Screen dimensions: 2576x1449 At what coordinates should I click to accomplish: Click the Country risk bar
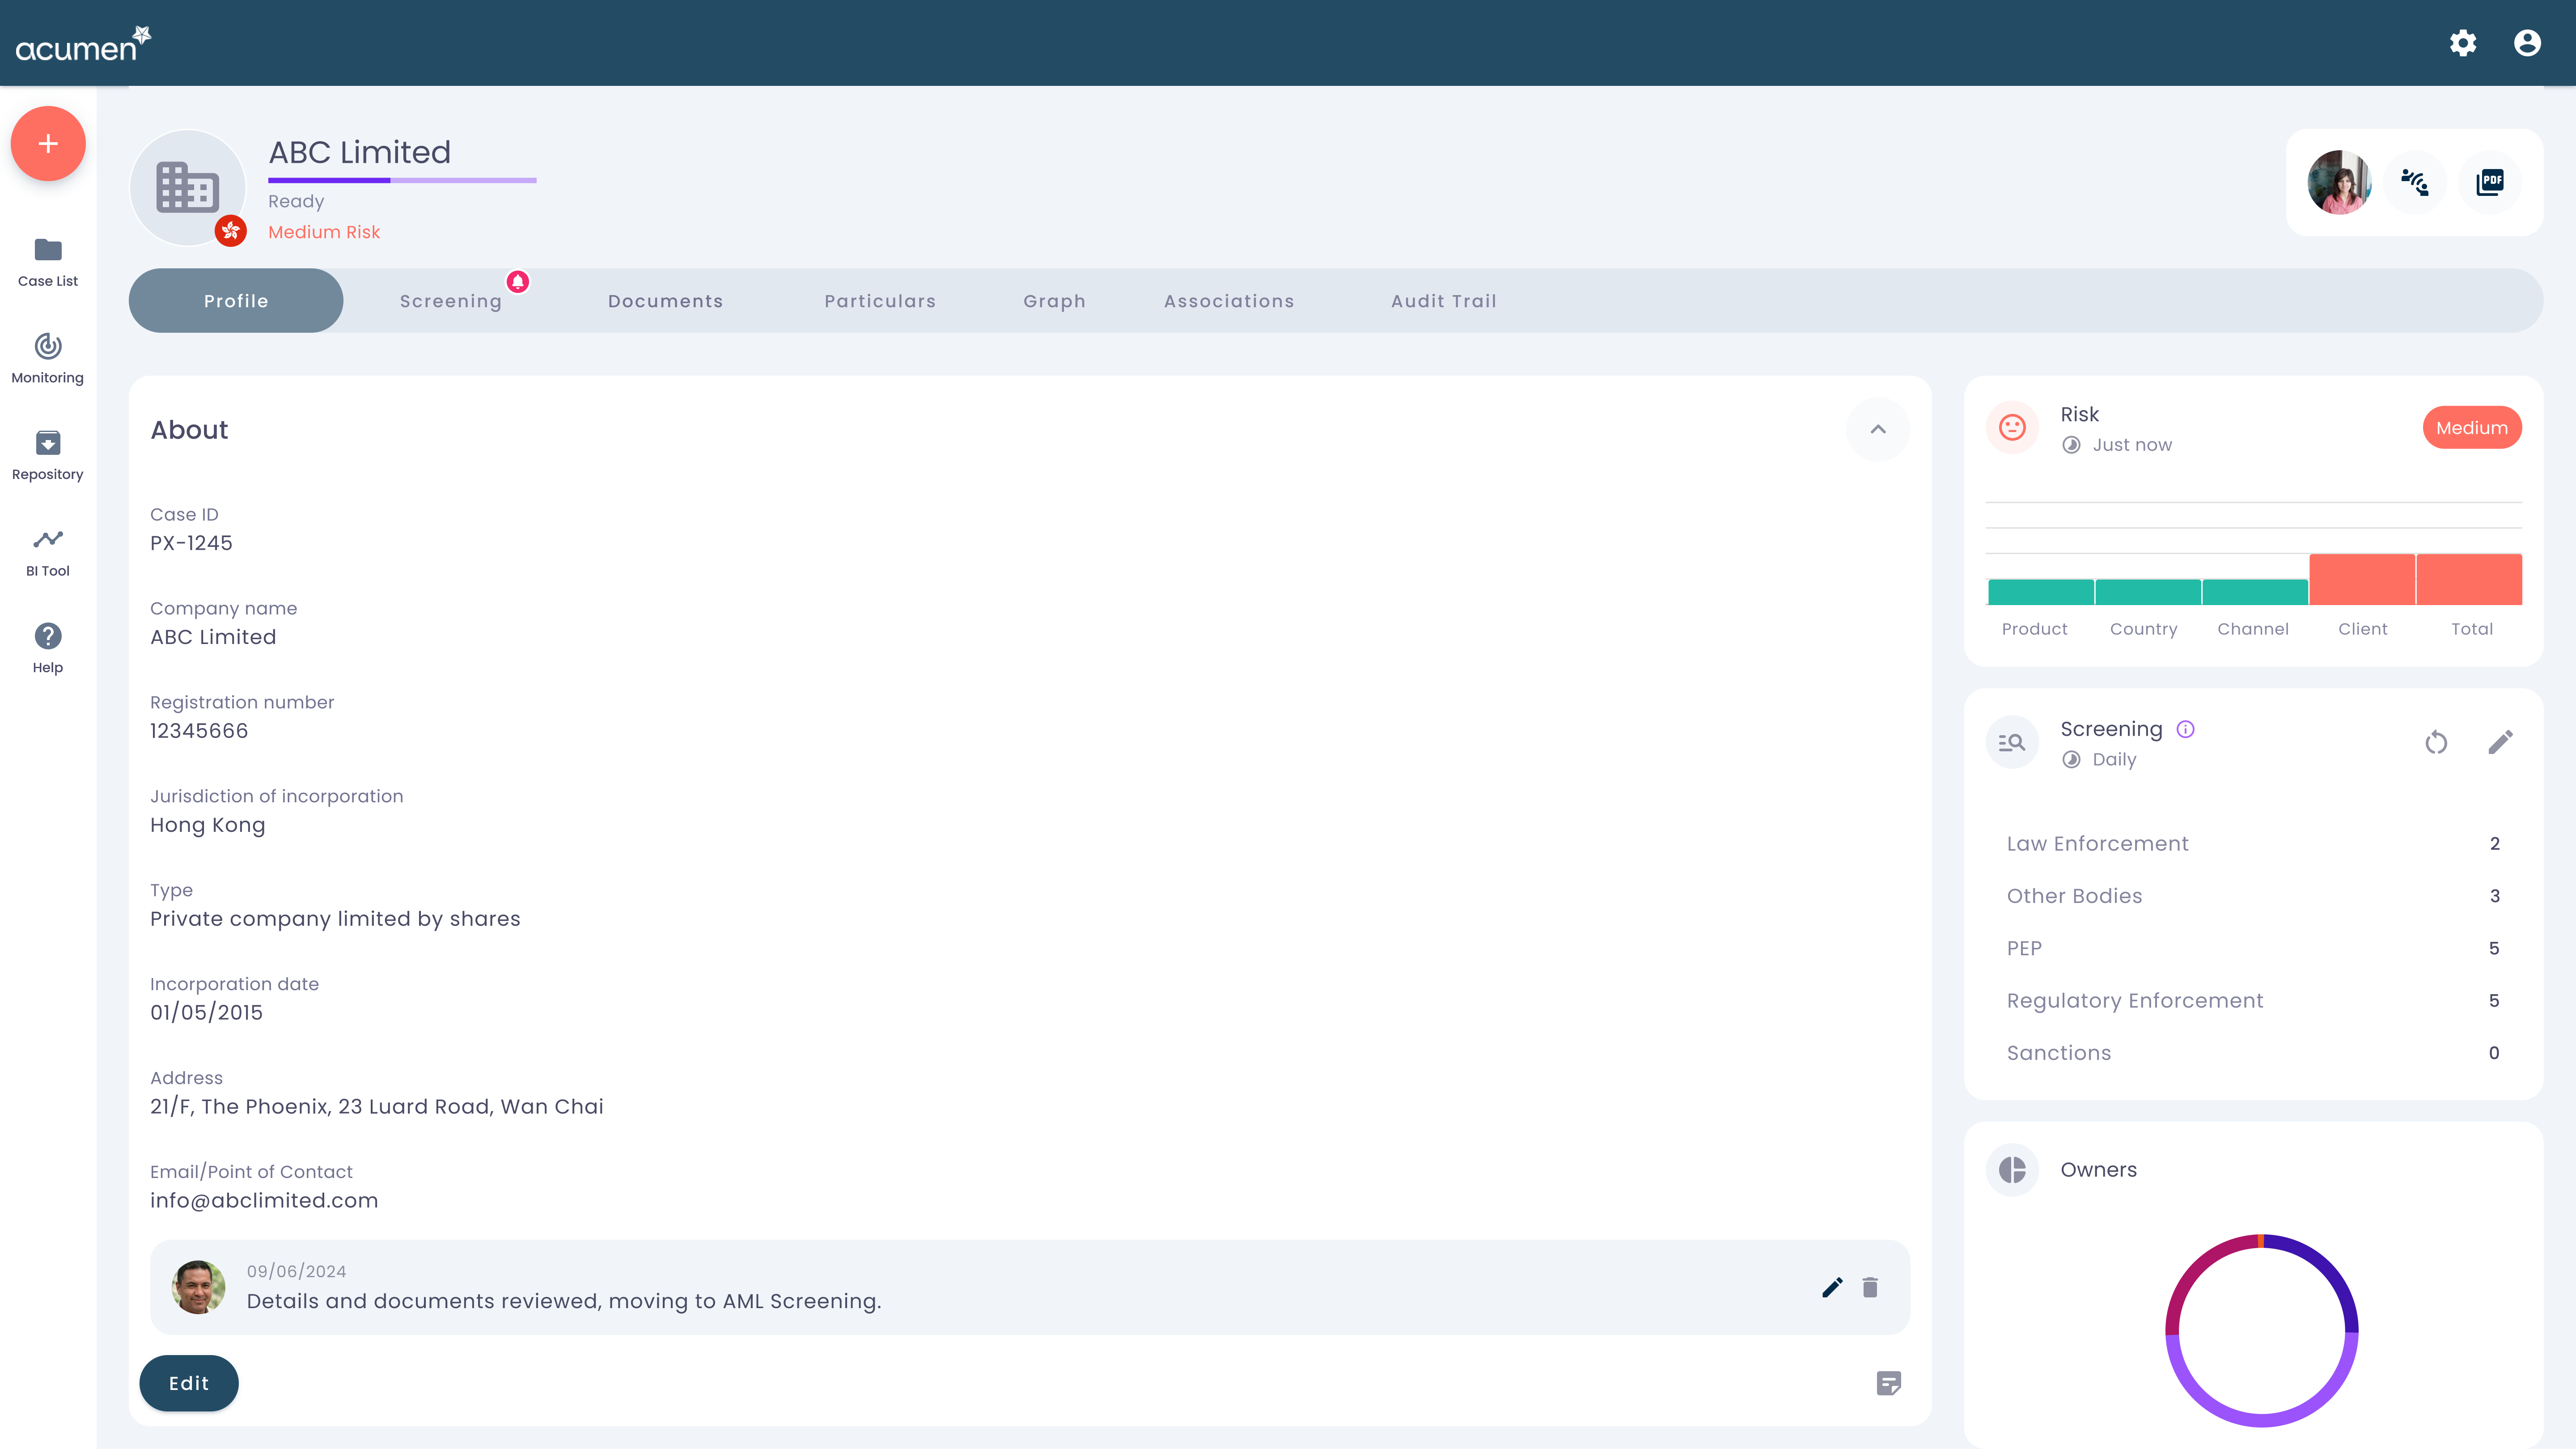pyautogui.click(x=2148, y=592)
